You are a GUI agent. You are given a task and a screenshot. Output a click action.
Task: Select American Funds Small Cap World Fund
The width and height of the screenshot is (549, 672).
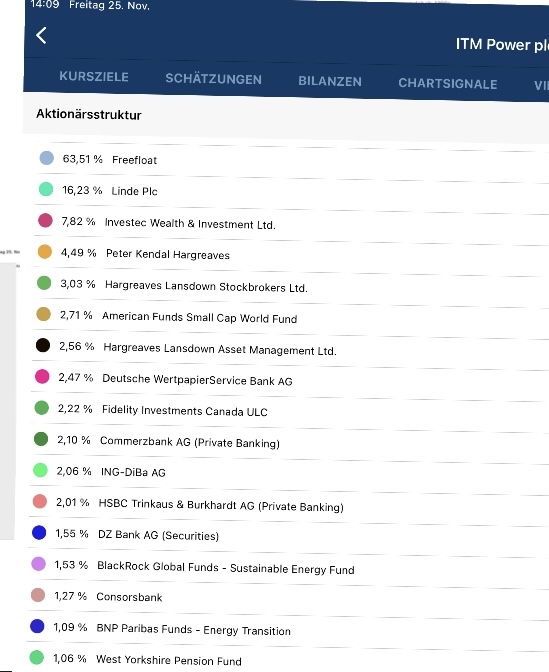click(199, 318)
